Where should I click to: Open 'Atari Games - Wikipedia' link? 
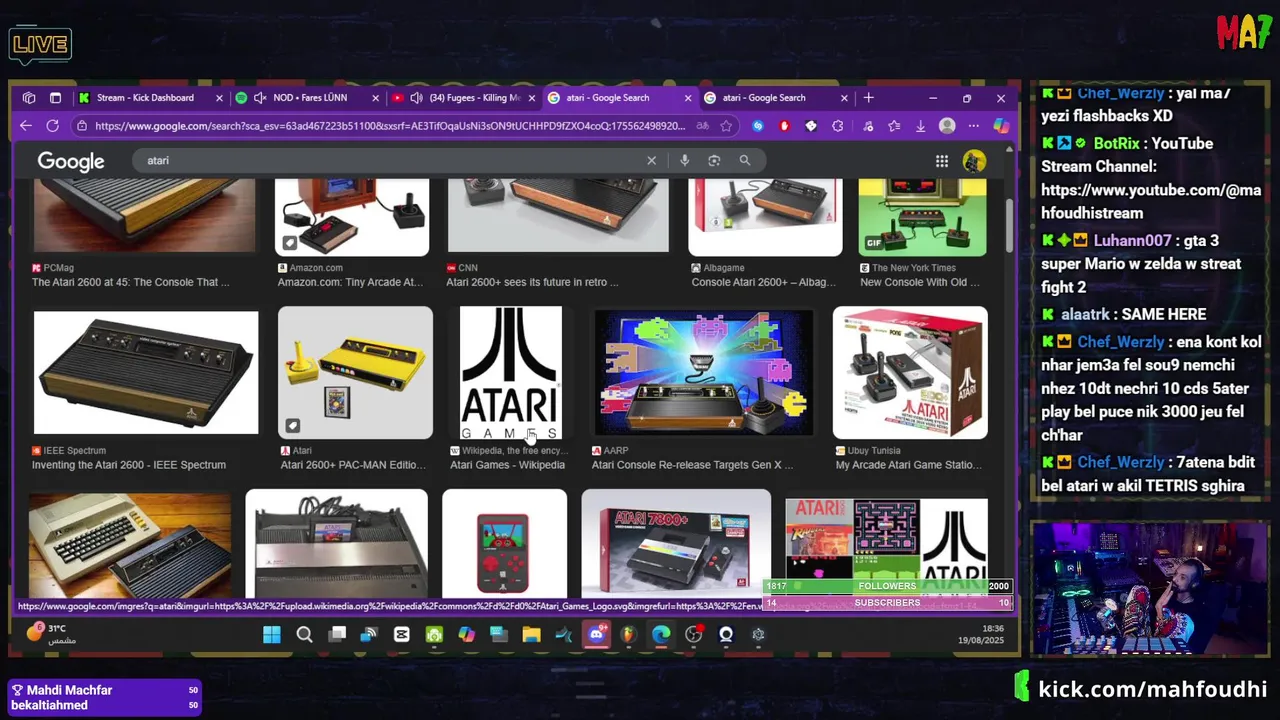click(x=507, y=465)
